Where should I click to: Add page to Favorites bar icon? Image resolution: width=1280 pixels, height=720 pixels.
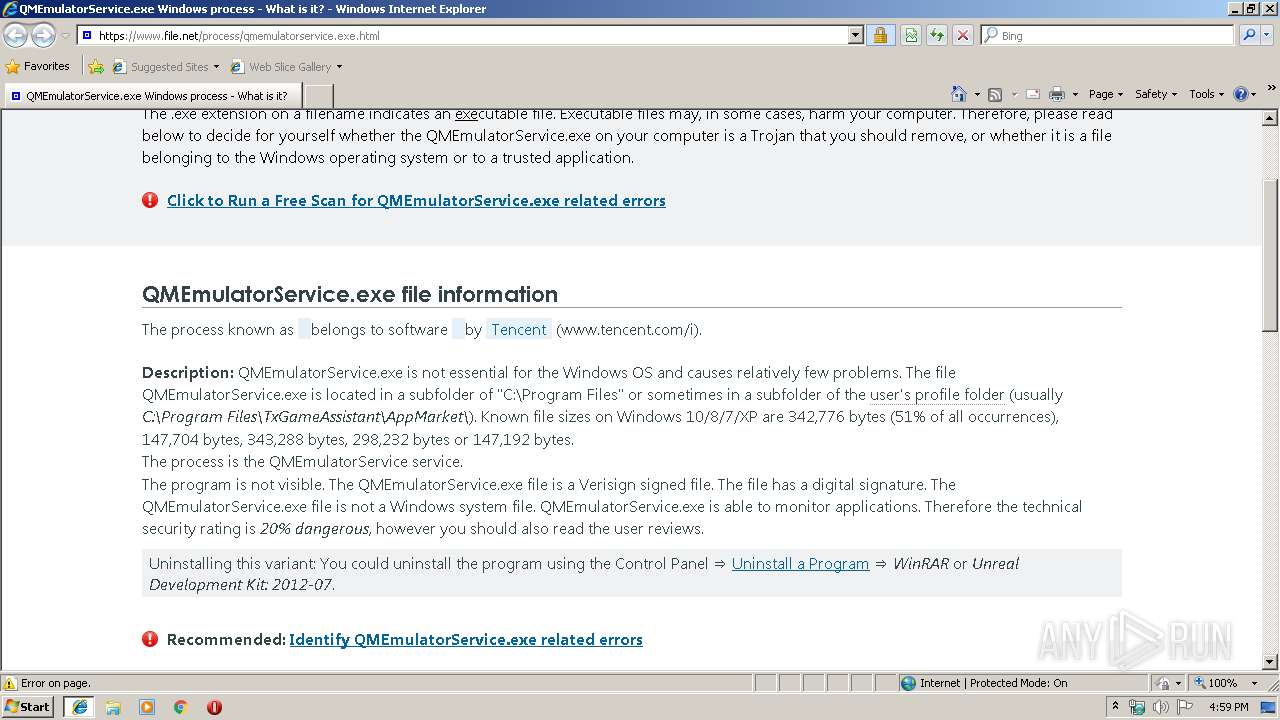pos(96,67)
